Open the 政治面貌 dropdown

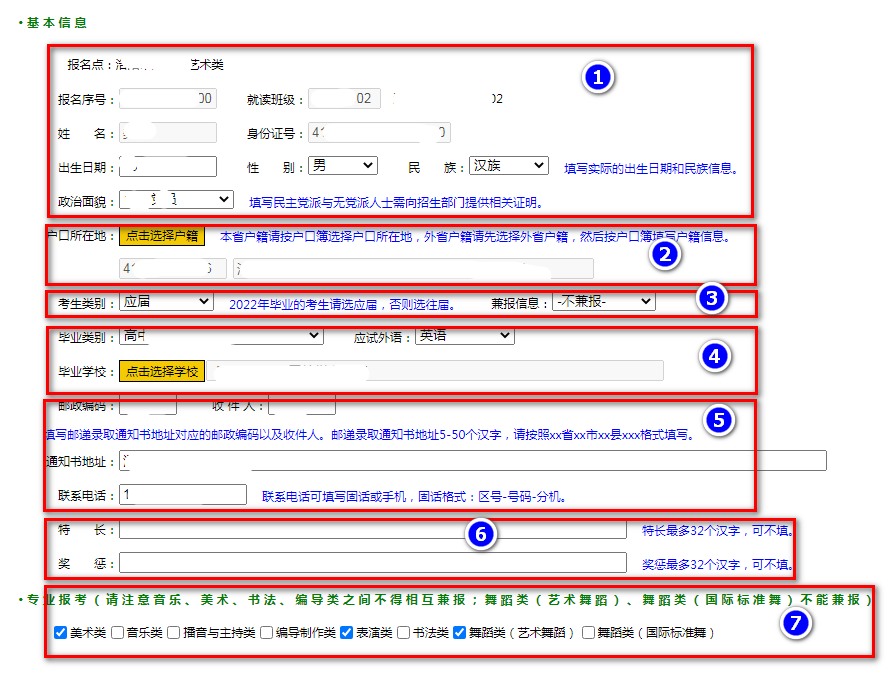pos(176,200)
